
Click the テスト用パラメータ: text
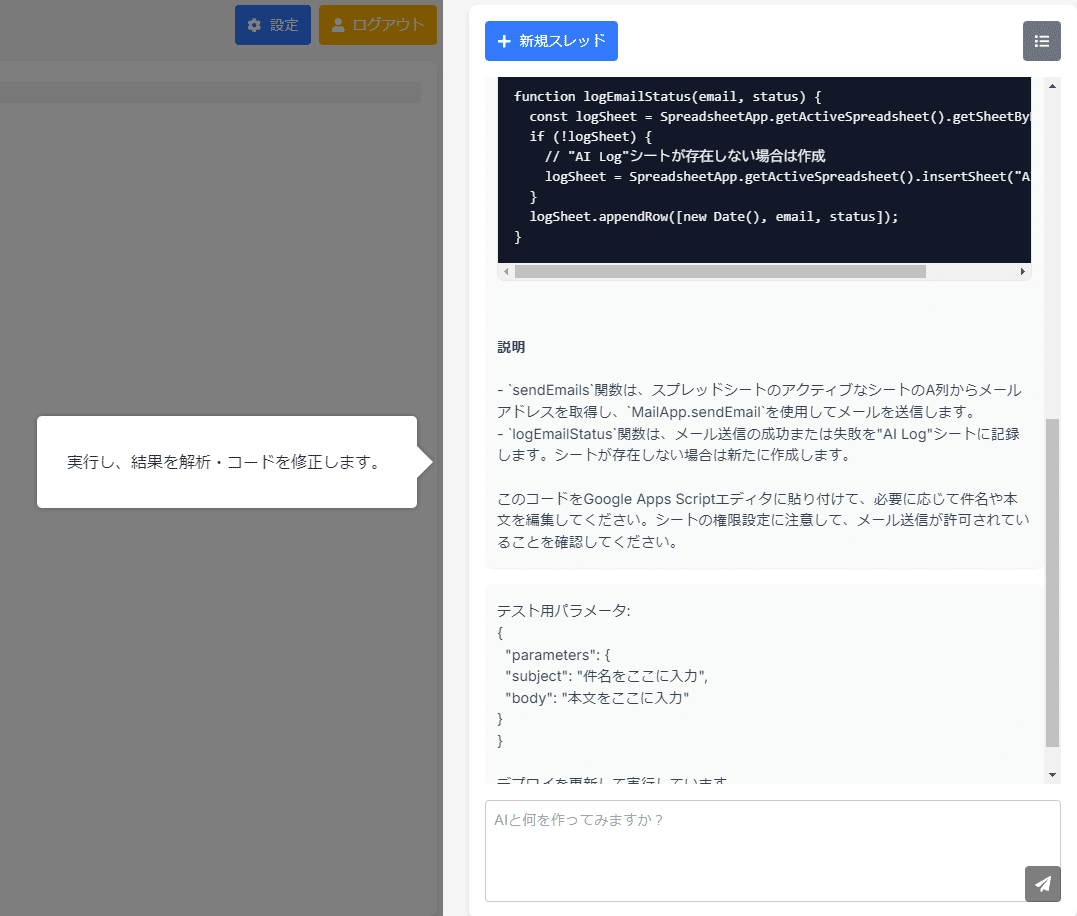pyautogui.click(x=564, y=611)
